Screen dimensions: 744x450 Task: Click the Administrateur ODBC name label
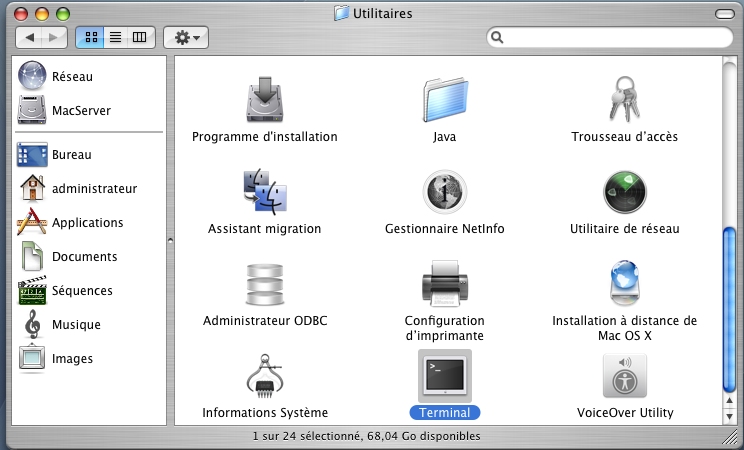point(265,321)
